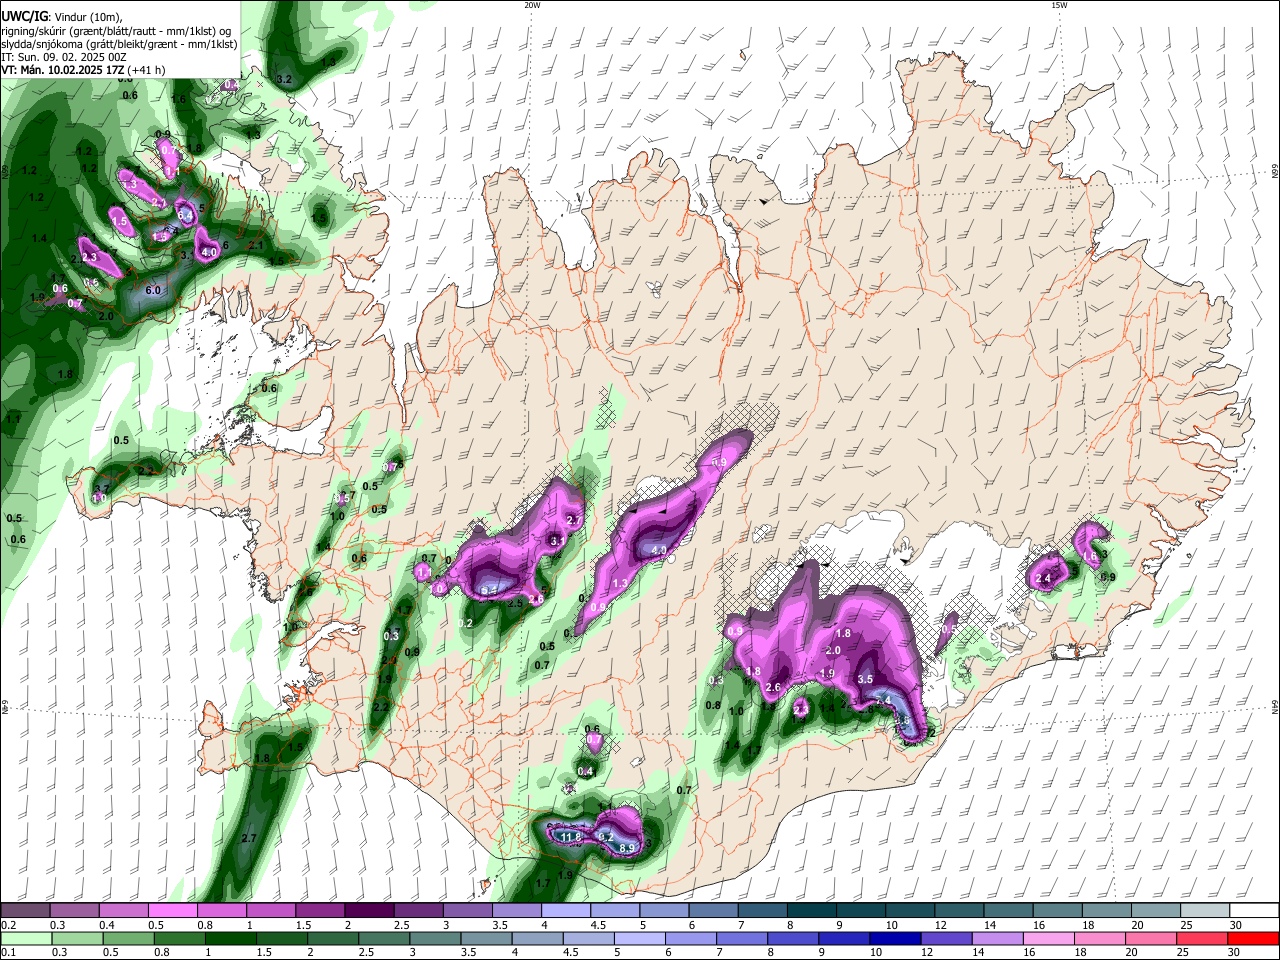The height and width of the screenshot is (960, 1280).
Task: Click the 6.2 value between 11.8 and 8.9
Action: tap(605, 836)
